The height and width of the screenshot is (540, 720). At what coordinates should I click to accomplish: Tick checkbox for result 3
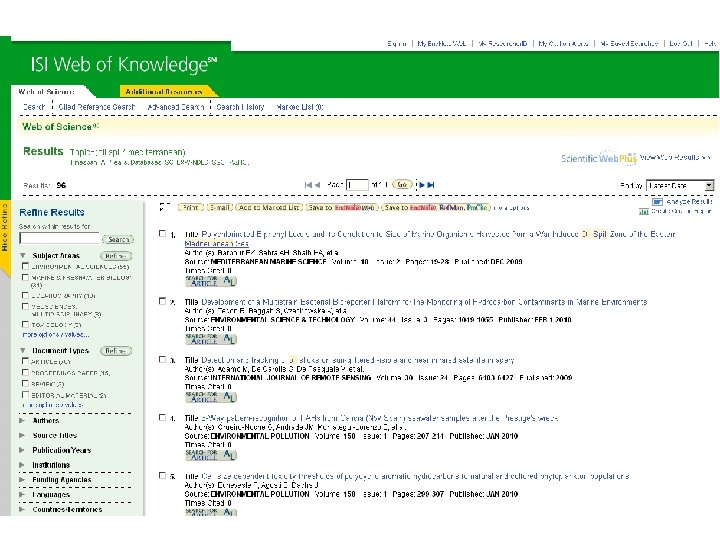(x=162, y=360)
